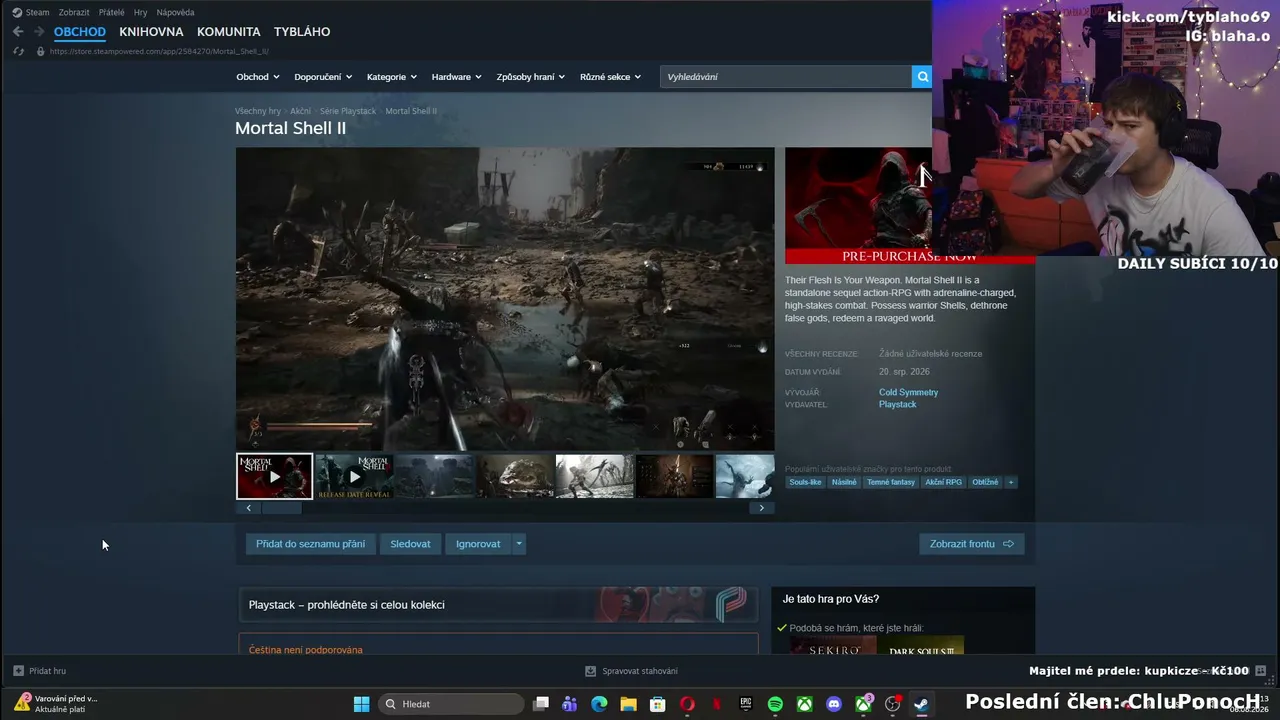The height and width of the screenshot is (720, 1280).
Task: Select the Akční RPG tag
Action: (943, 482)
